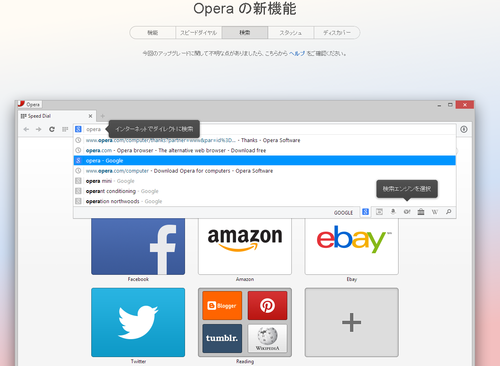
Task: Minimize the Opera window
Action: coord(439,105)
